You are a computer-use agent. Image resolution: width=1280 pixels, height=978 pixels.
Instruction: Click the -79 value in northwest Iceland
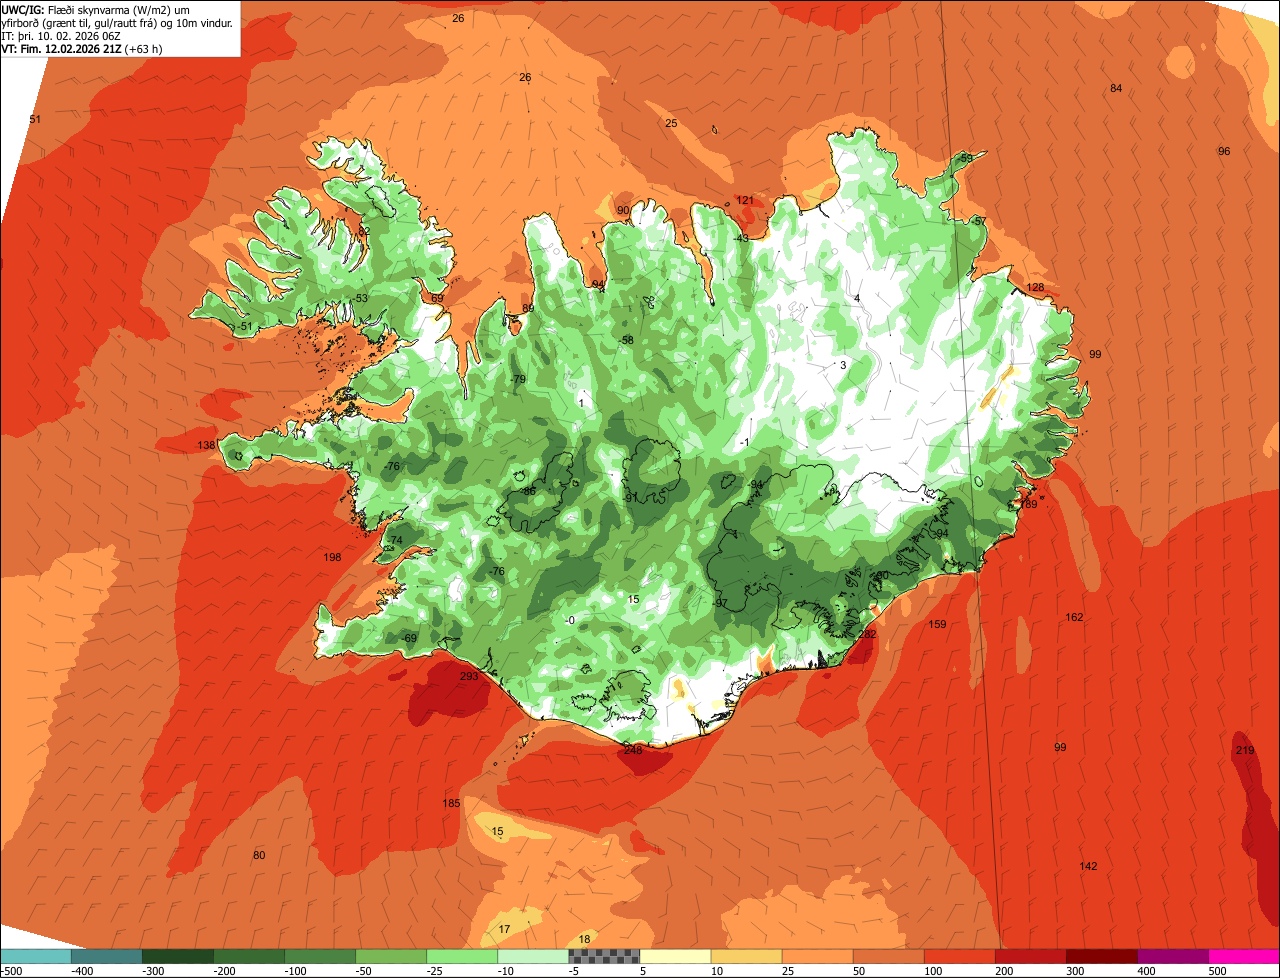(x=518, y=379)
